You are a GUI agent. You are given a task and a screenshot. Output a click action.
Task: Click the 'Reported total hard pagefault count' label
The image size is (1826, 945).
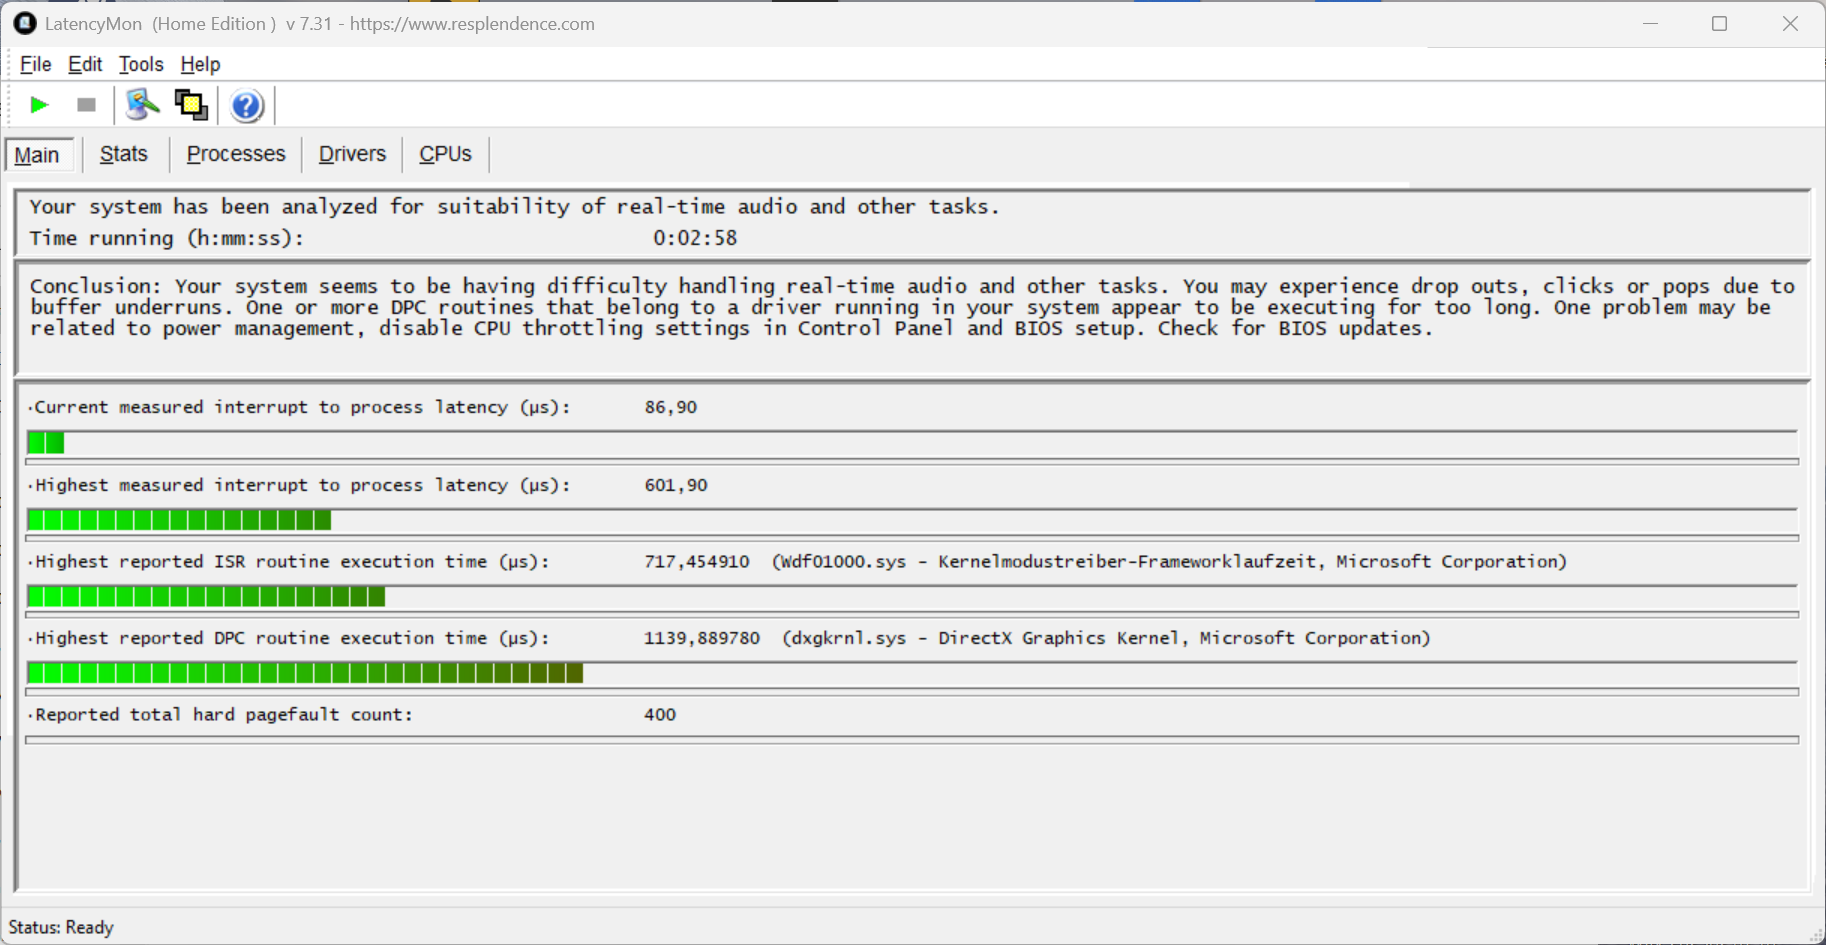224,715
